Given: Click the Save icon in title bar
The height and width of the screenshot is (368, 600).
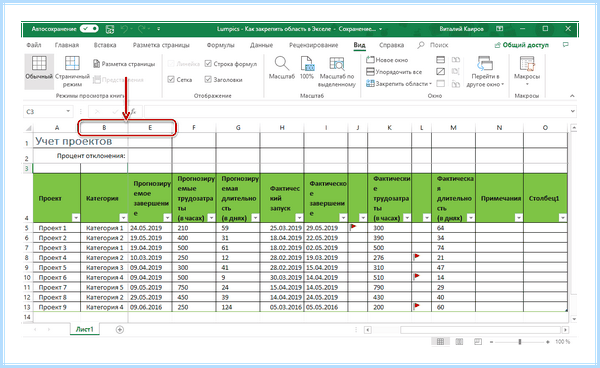Looking at the screenshot, I should point(110,29).
